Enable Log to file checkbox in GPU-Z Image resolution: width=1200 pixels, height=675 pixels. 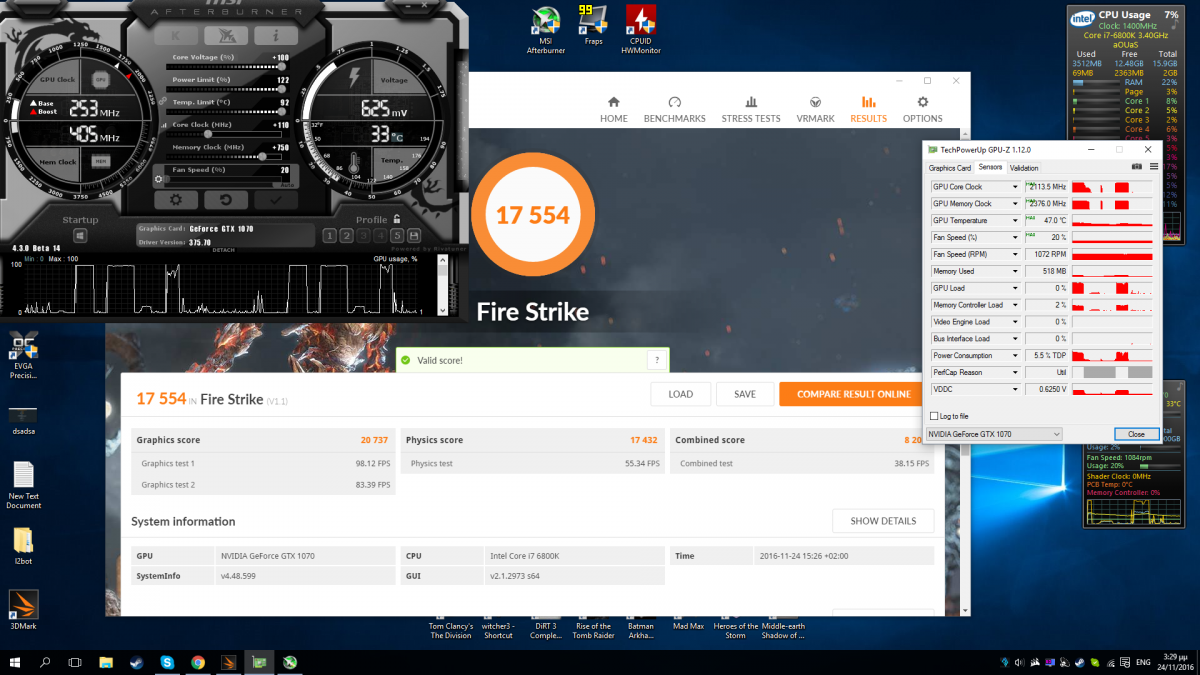[x=935, y=416]
